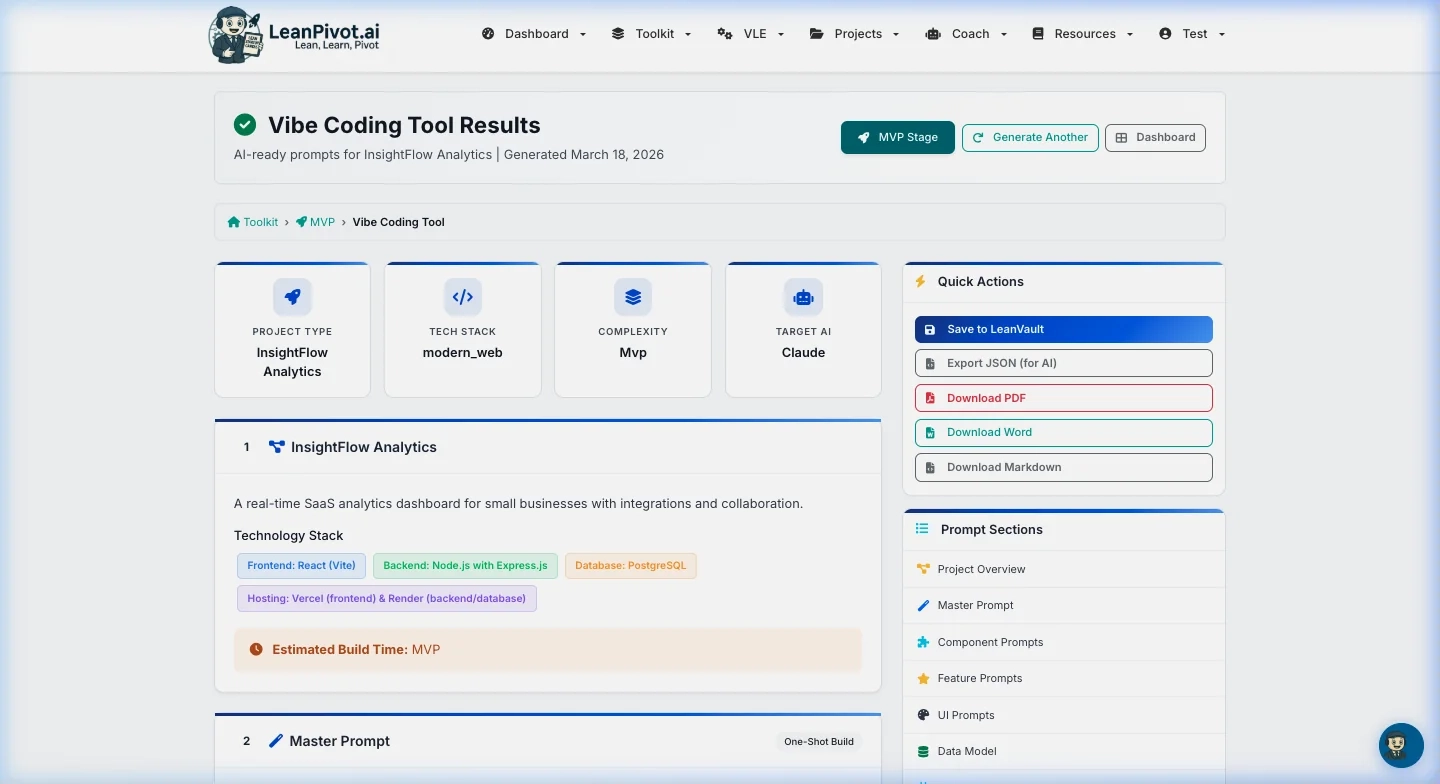The width and height of the screenshot is (1440, 784).
Task: Jump to Master Prompt section in sidebar
Action: point(975,605)
